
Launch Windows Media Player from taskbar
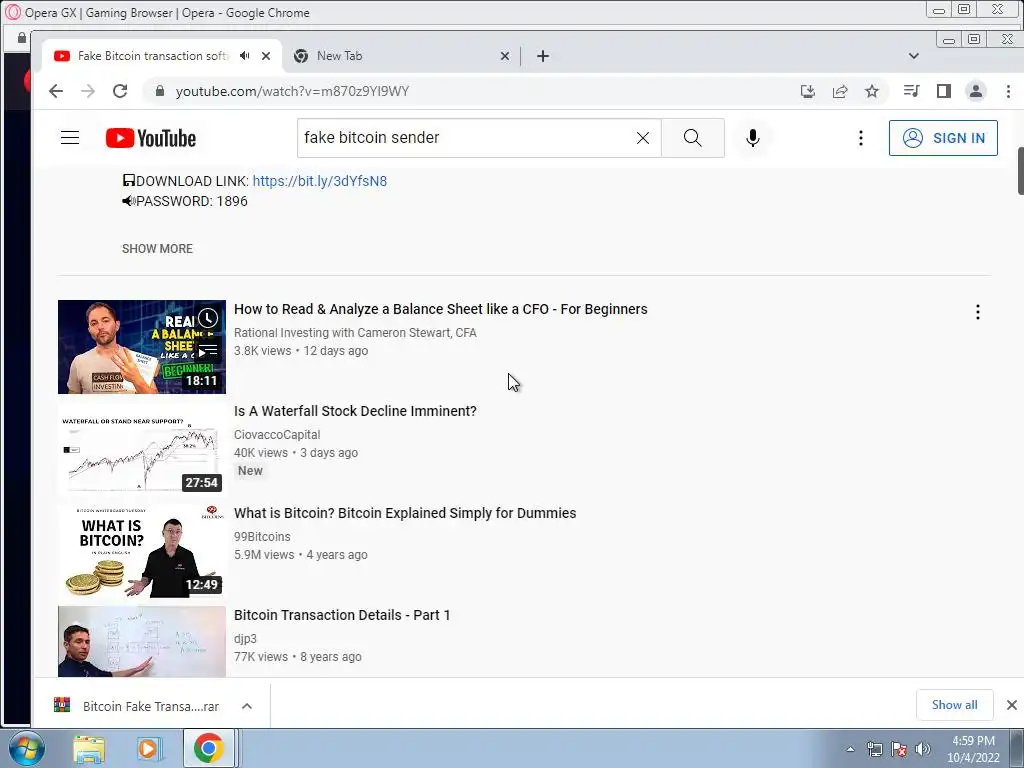[x=148, y=749]
